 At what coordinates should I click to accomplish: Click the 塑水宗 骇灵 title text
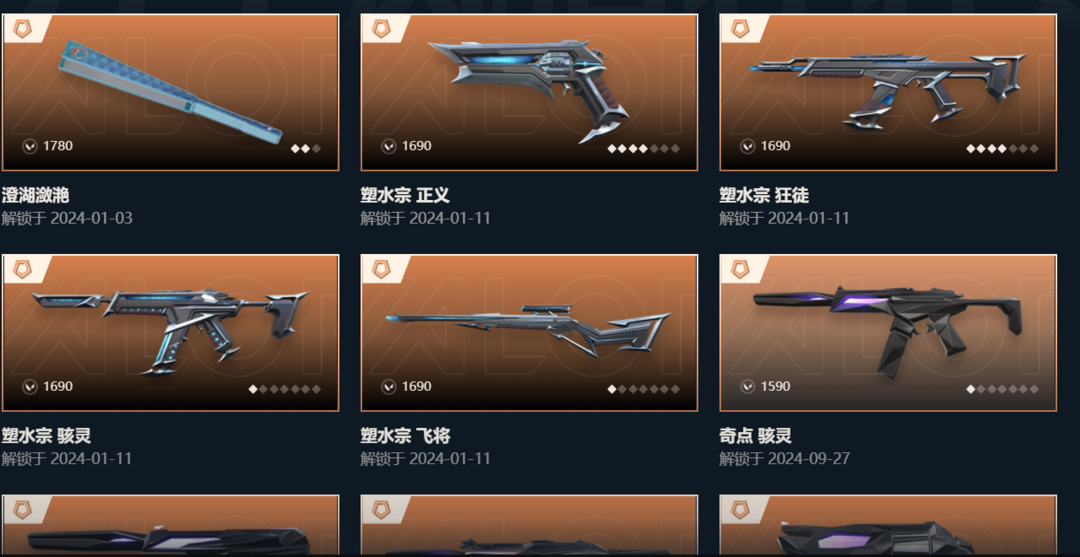click(x=46, y=436)
